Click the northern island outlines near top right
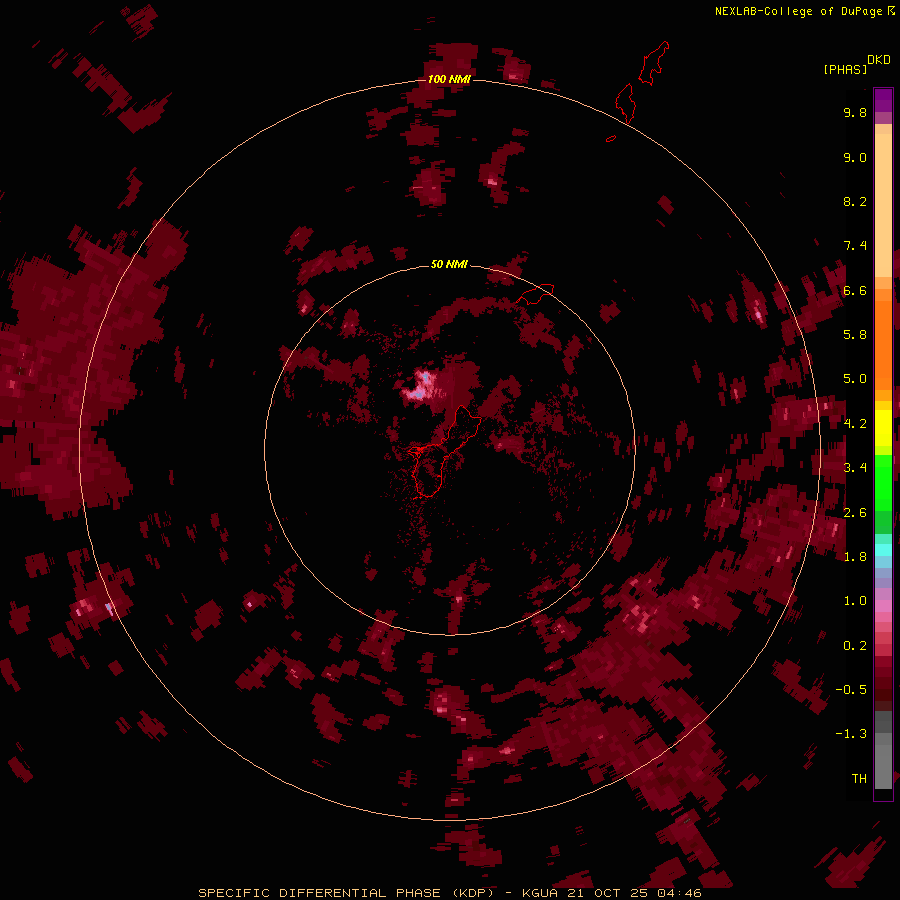This screenshot has width=900, height=900. [642, 83]
